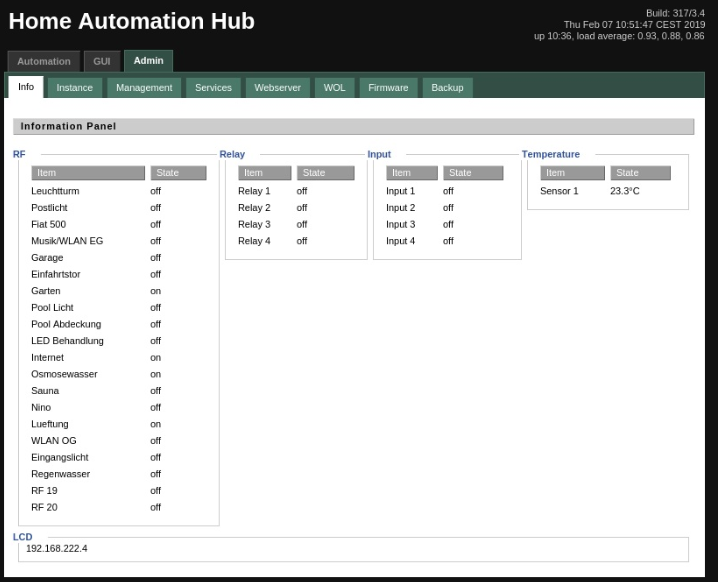Click the Input 1 row label
This screenshot has width=718, height=582.
(400, 191)
